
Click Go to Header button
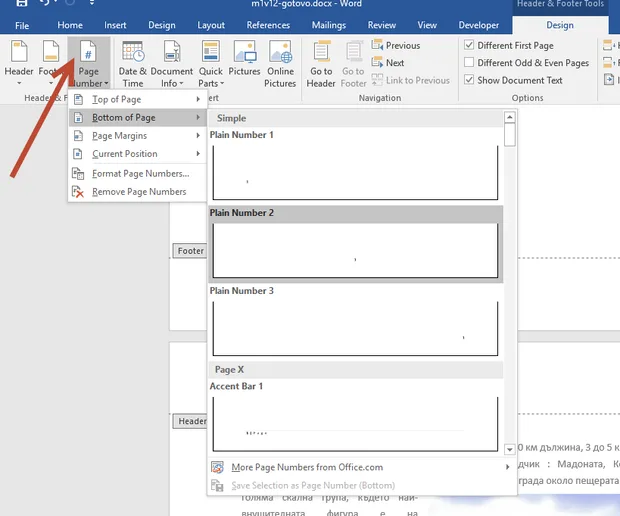[x=321, y=63]
